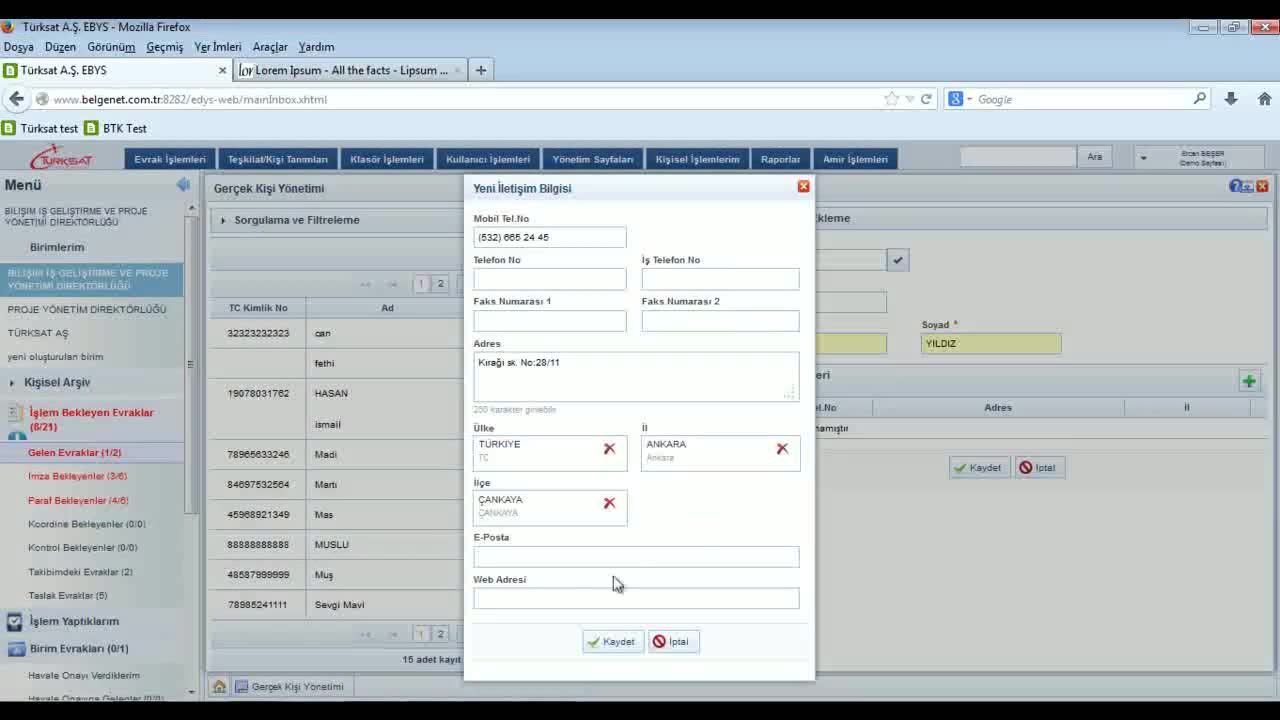Open Gelen Evraklar (1/2) link
The width and height of the screenshot is (1280, 720).
[x=74, y=453]
